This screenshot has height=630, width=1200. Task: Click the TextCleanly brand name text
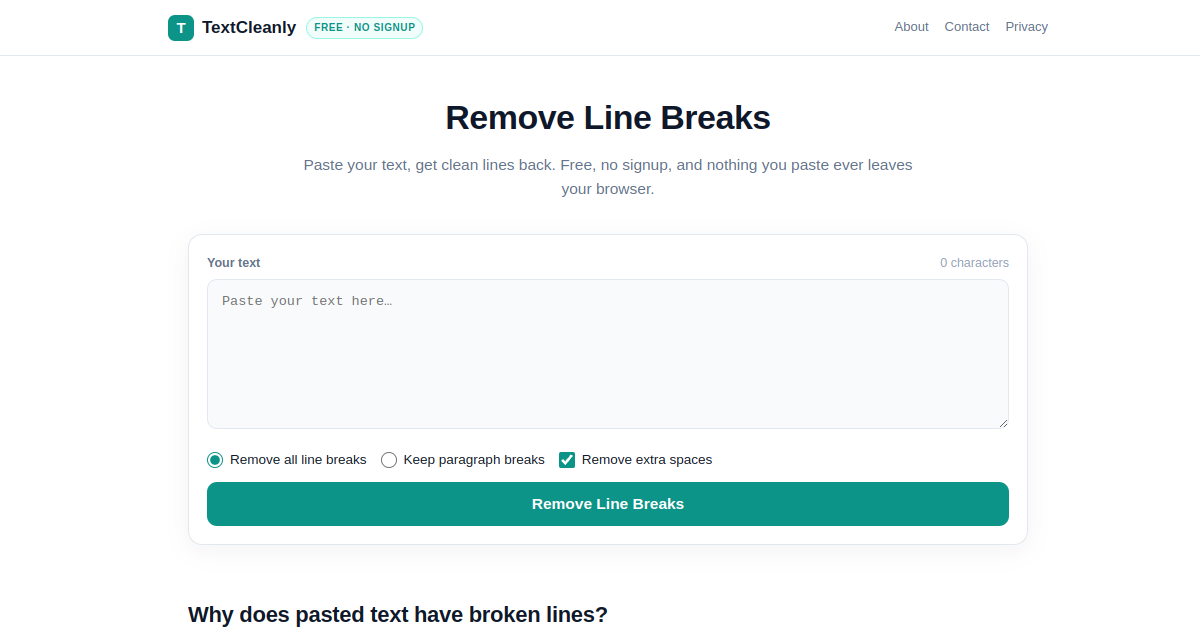click(249, 28)
